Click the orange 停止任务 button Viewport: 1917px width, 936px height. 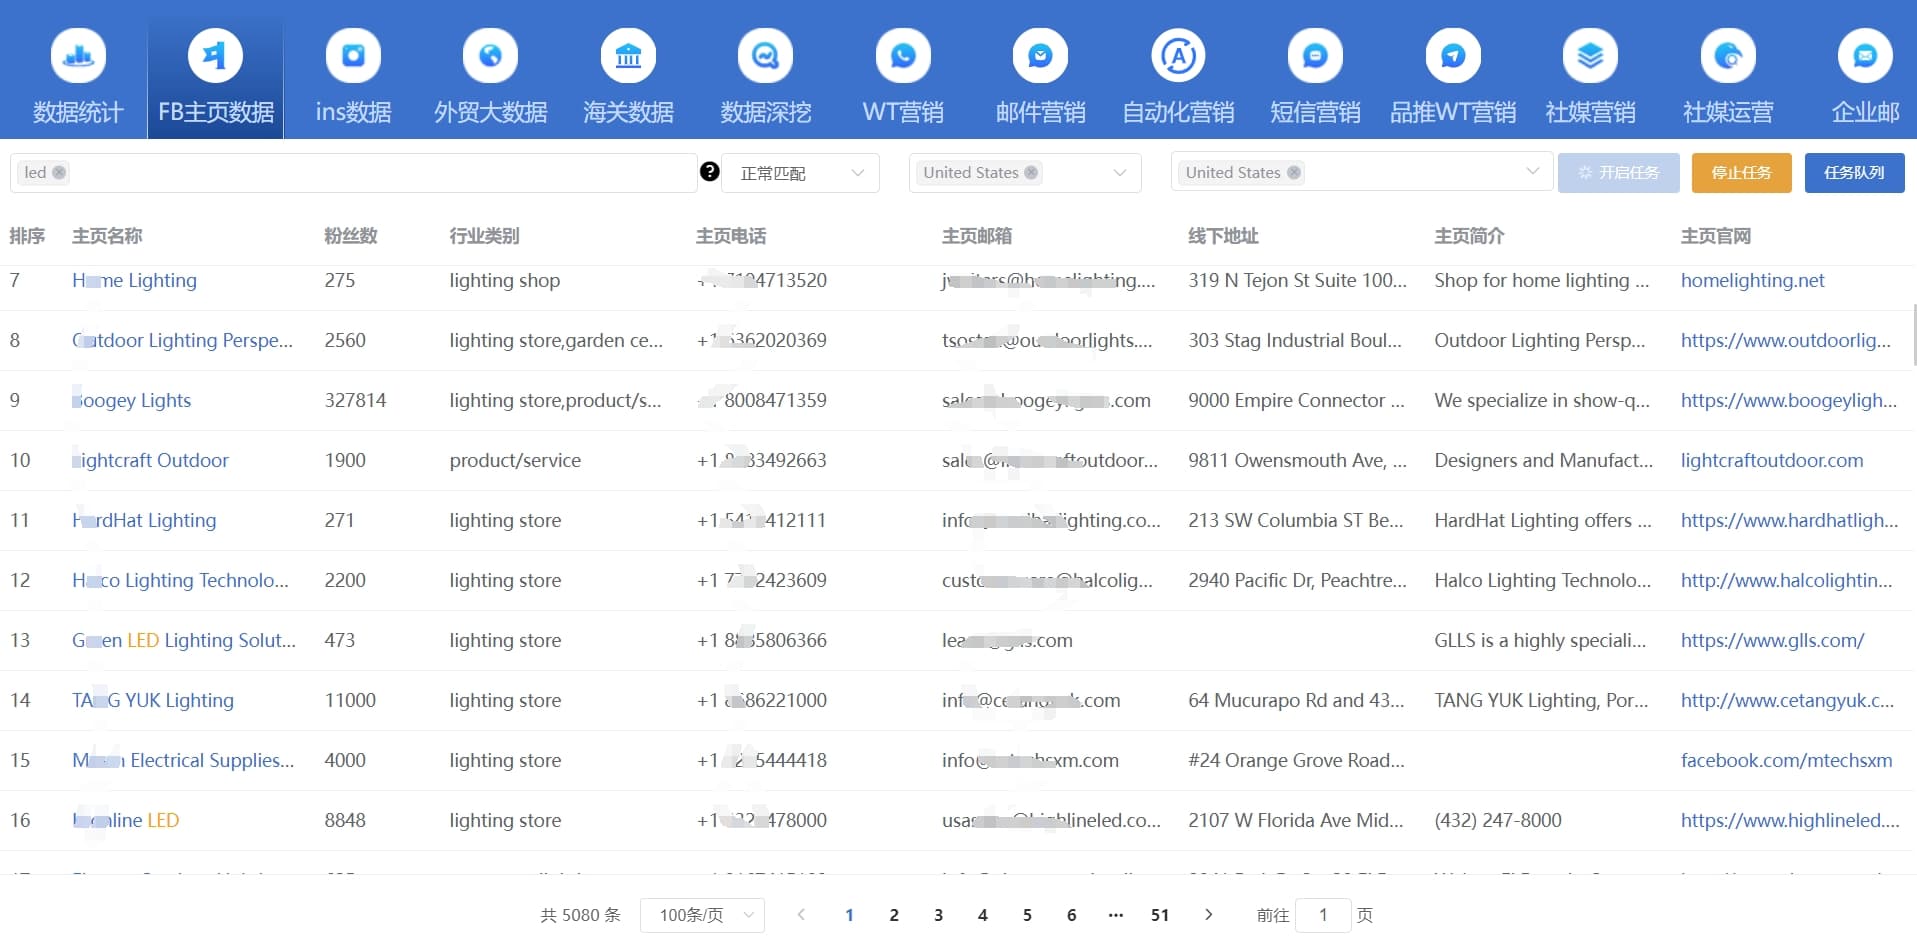(1741, 172)
